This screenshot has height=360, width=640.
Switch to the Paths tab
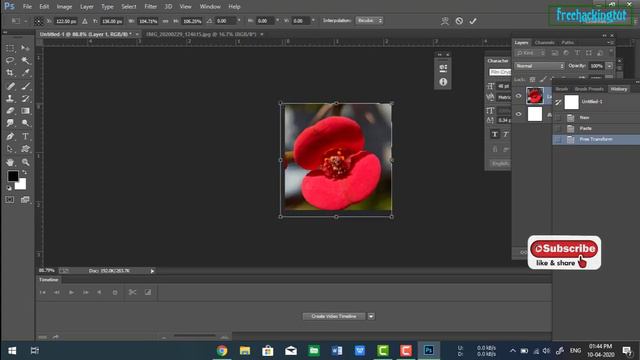point(567,42)
